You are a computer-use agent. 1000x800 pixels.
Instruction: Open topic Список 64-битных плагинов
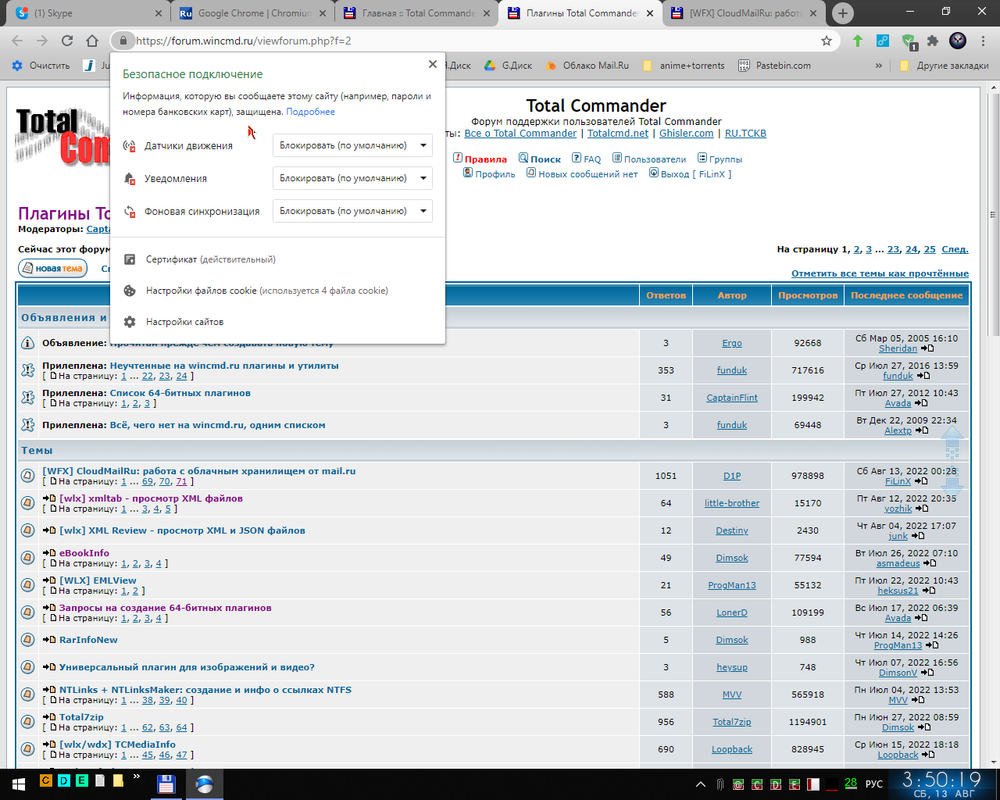pos(180,393)
